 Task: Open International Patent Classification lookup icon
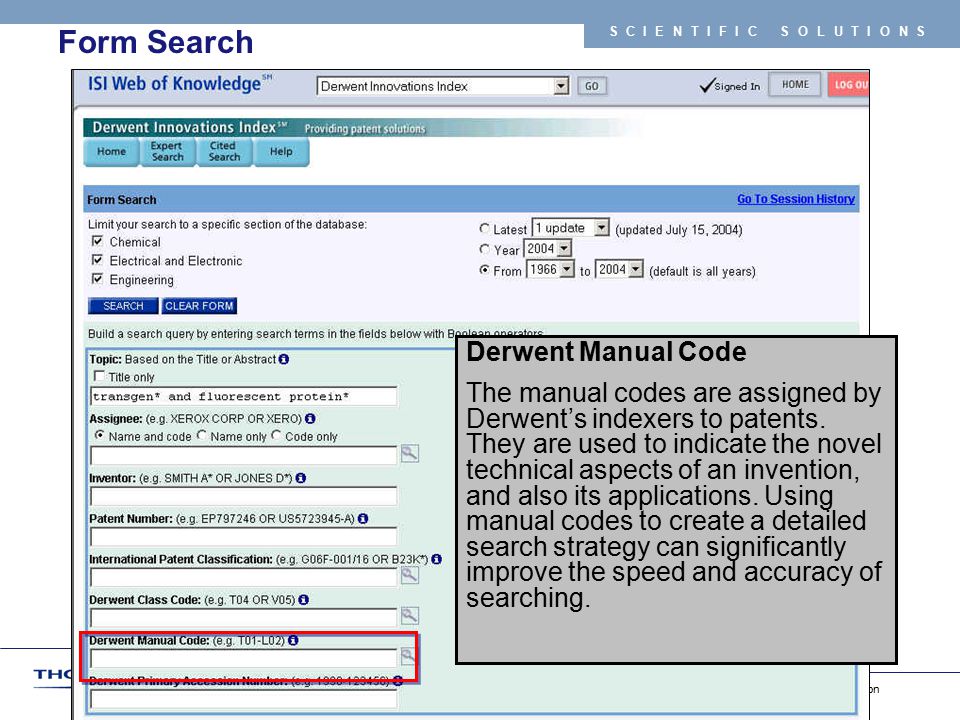coord(410,575)
